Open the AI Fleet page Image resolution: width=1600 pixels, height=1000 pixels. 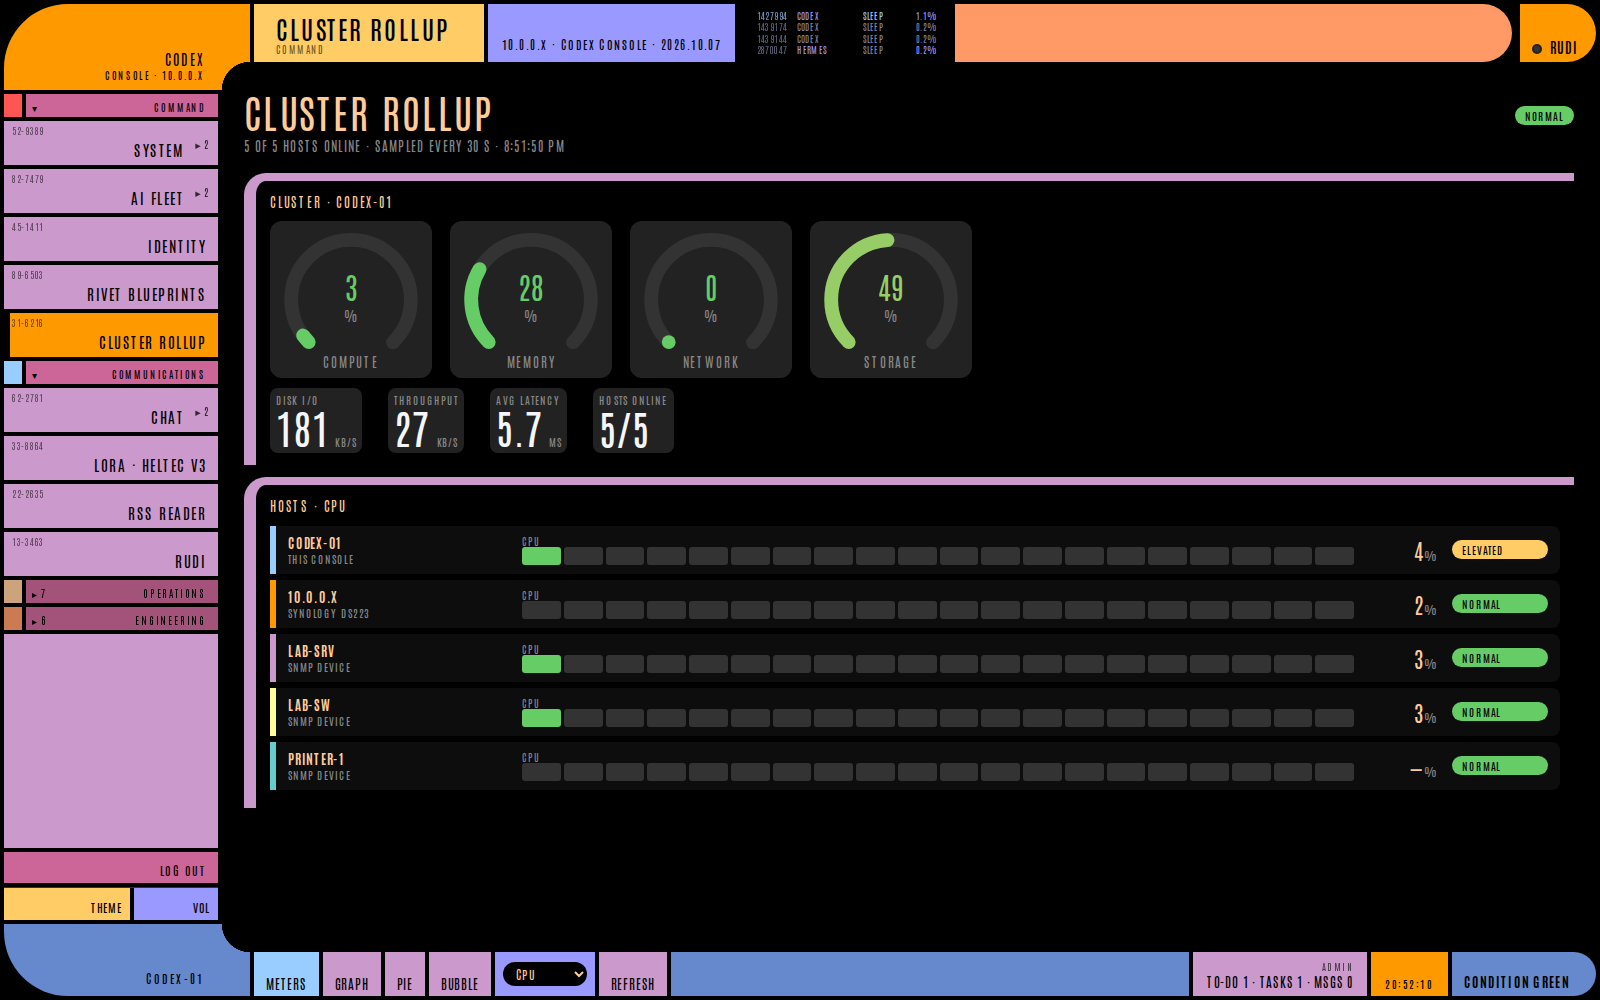point(111,191)
